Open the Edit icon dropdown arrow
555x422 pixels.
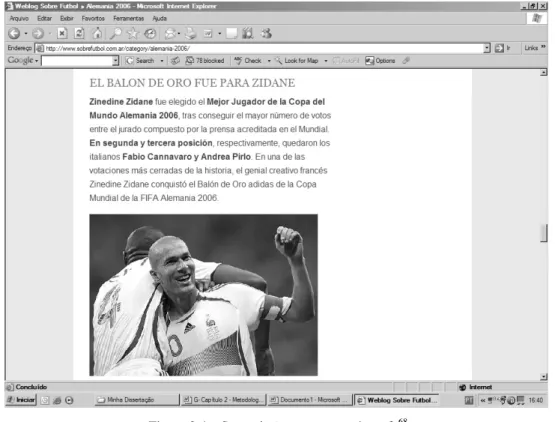point(219,34)
